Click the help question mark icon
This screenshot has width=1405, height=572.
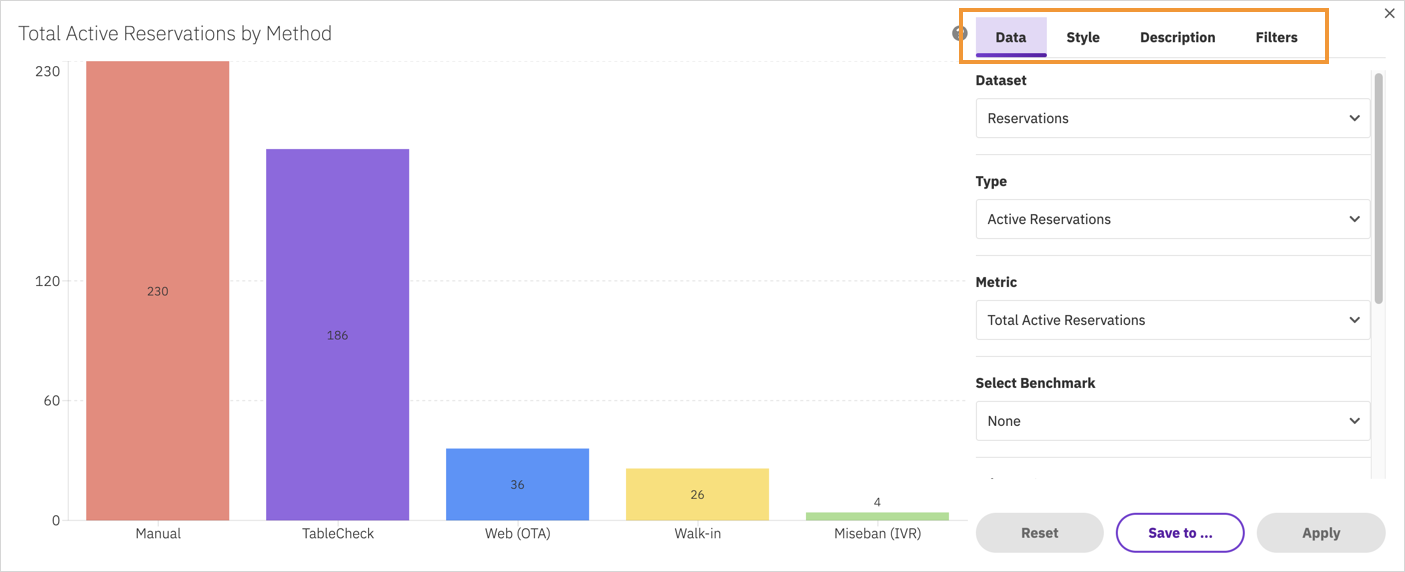959,33
